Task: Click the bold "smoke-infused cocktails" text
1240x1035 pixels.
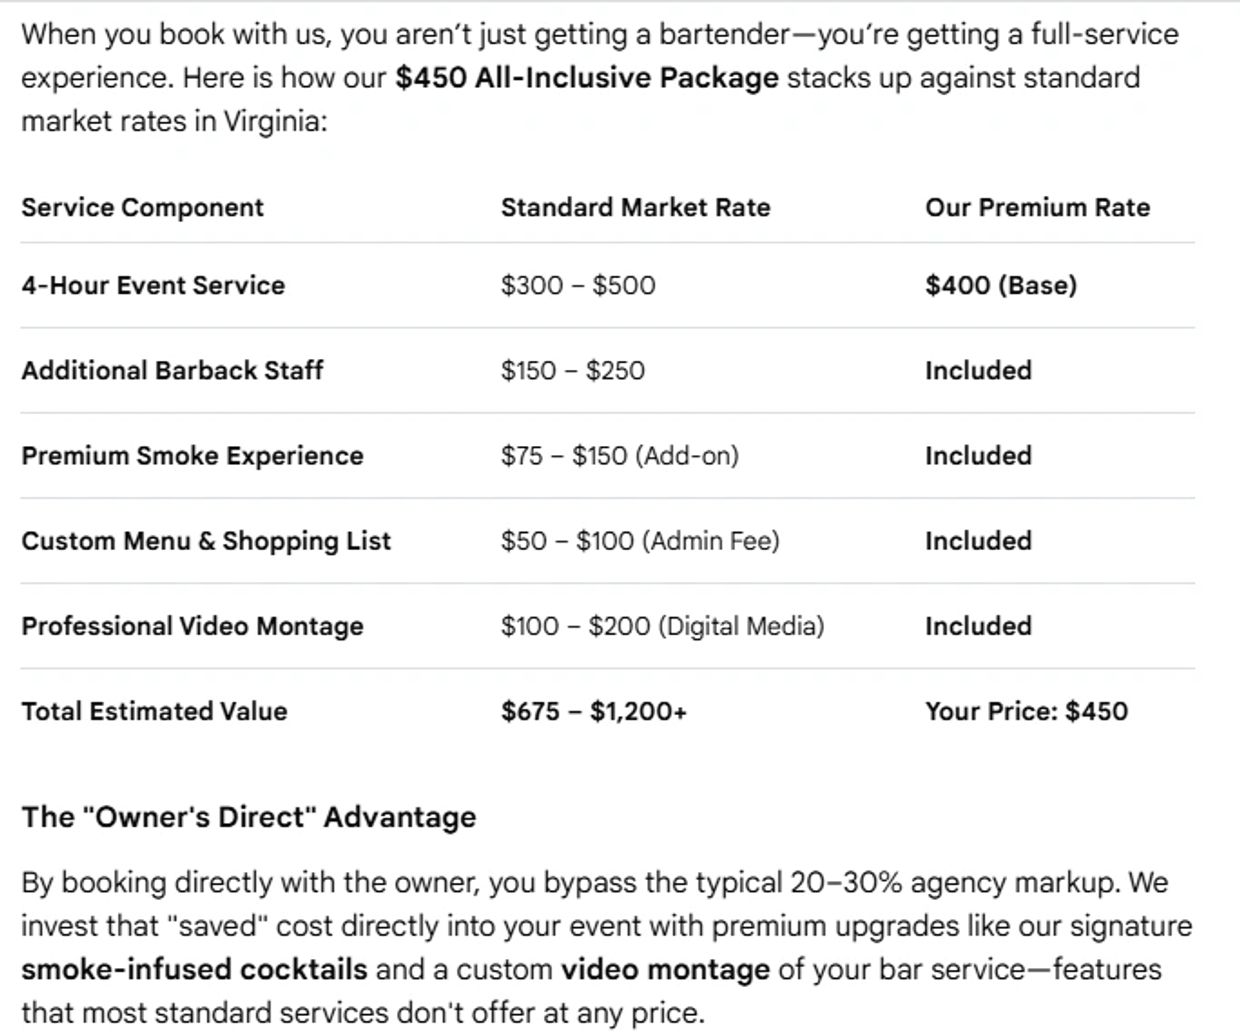Action: coord(194,970)
